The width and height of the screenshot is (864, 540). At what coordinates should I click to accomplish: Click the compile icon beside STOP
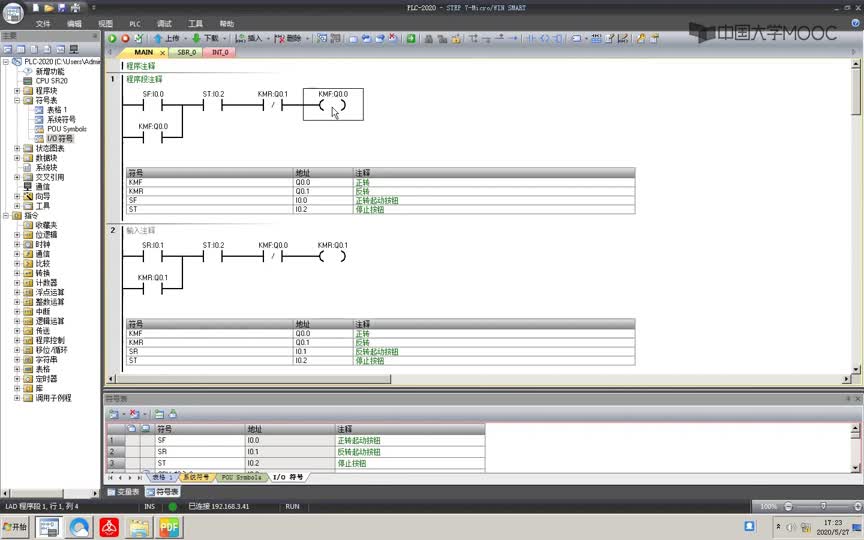tap(139, 38)
